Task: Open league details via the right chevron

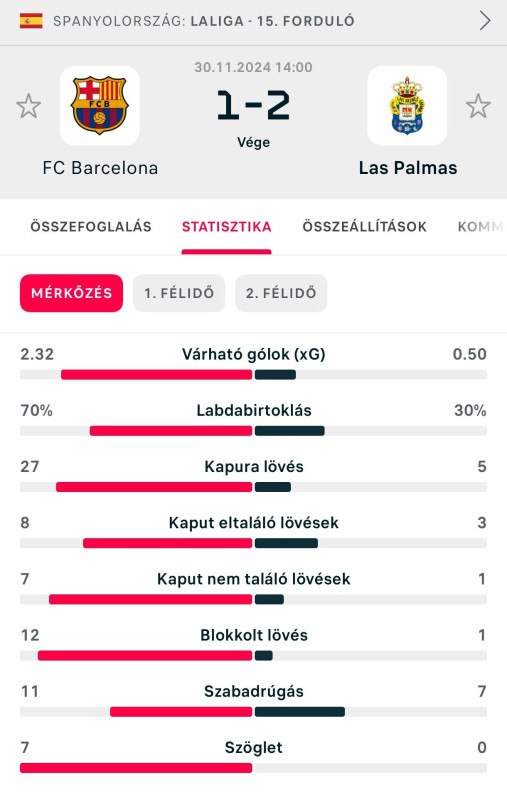Action: tap(485, 21)
